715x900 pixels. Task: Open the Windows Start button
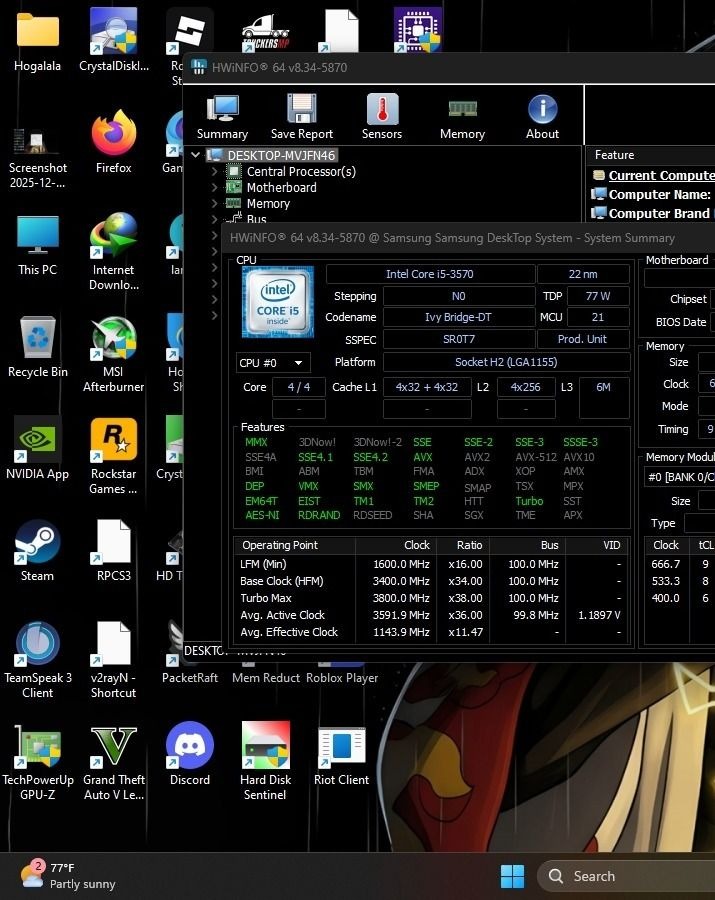coord(512,876)
